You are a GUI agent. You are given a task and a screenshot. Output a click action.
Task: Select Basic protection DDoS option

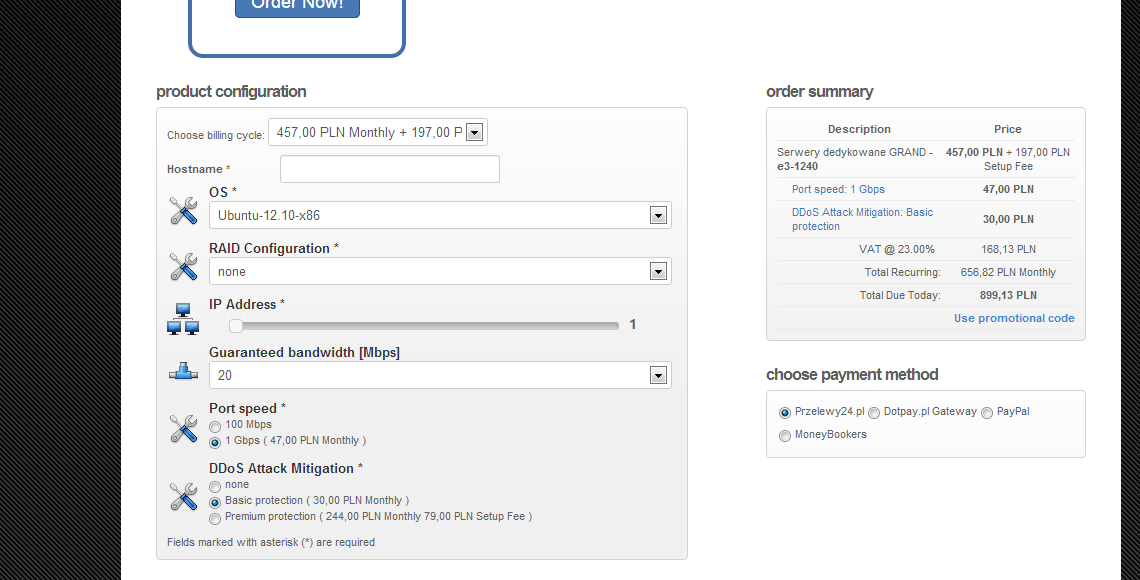(215, 503)
